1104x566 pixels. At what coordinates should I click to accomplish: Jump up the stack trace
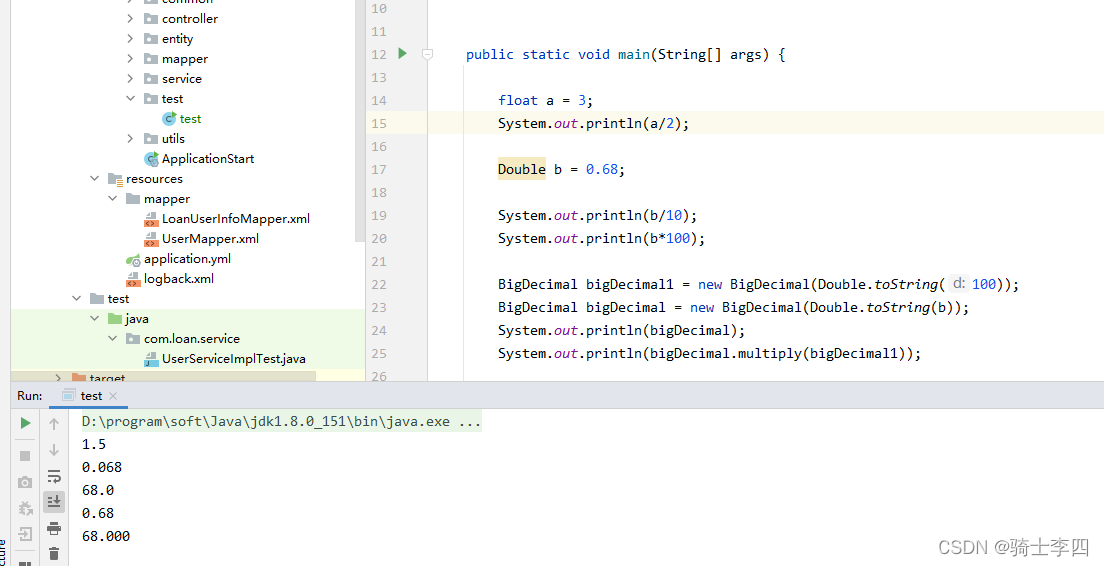(54, 423)
